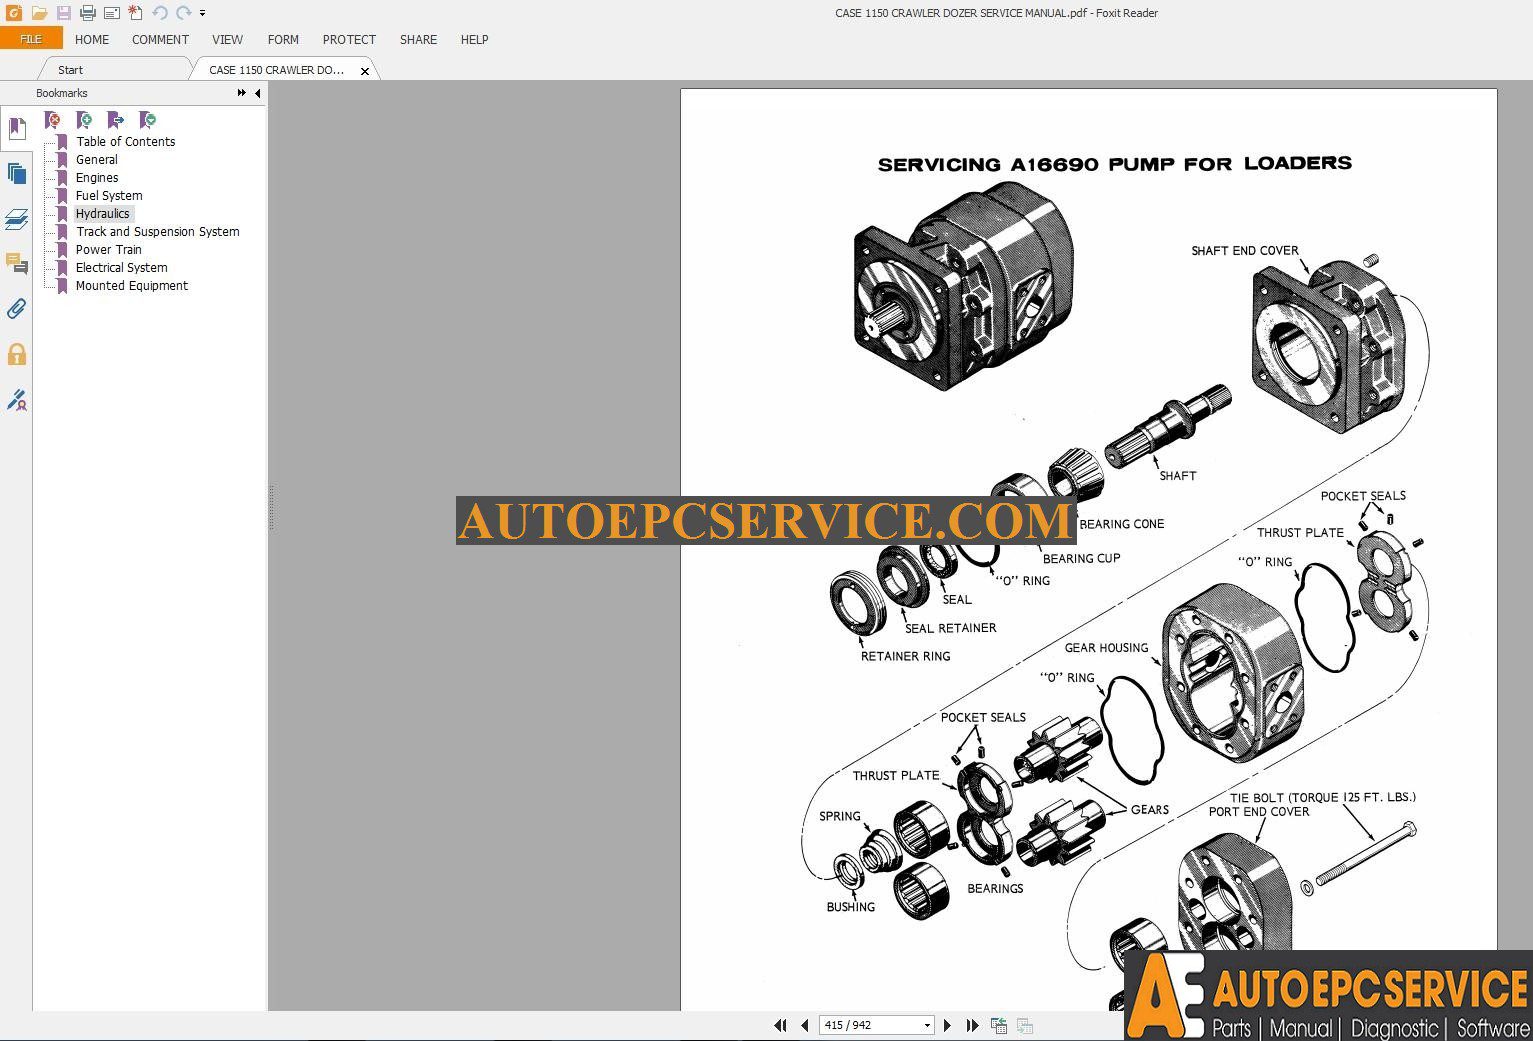
Task: Create a new blank PDF with starred-page icon
Action: click(x=136, y=13)
